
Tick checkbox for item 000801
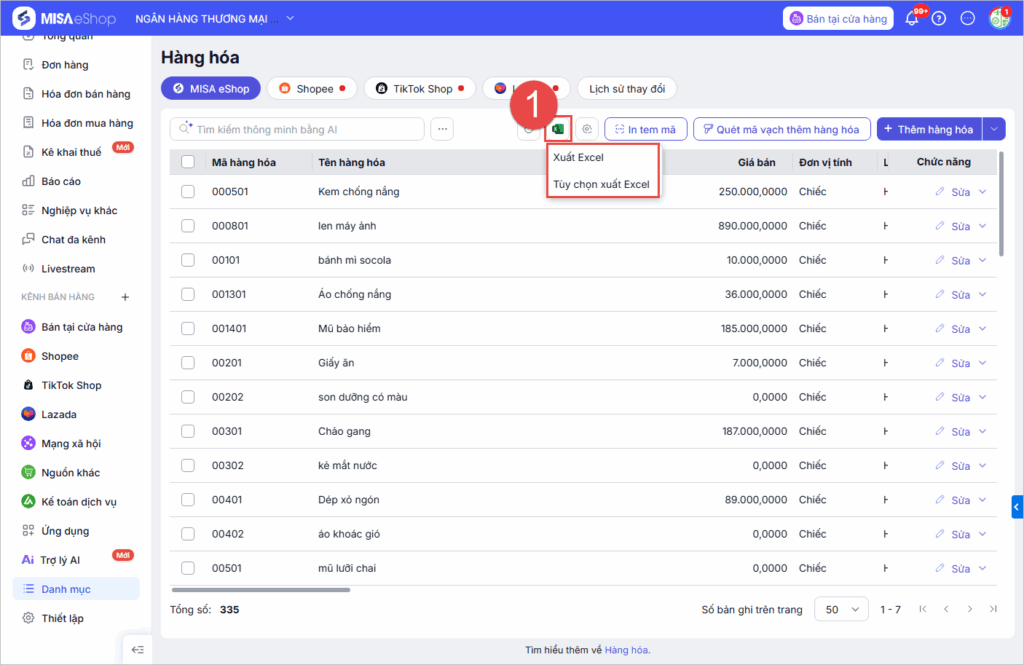pos(188,226)
